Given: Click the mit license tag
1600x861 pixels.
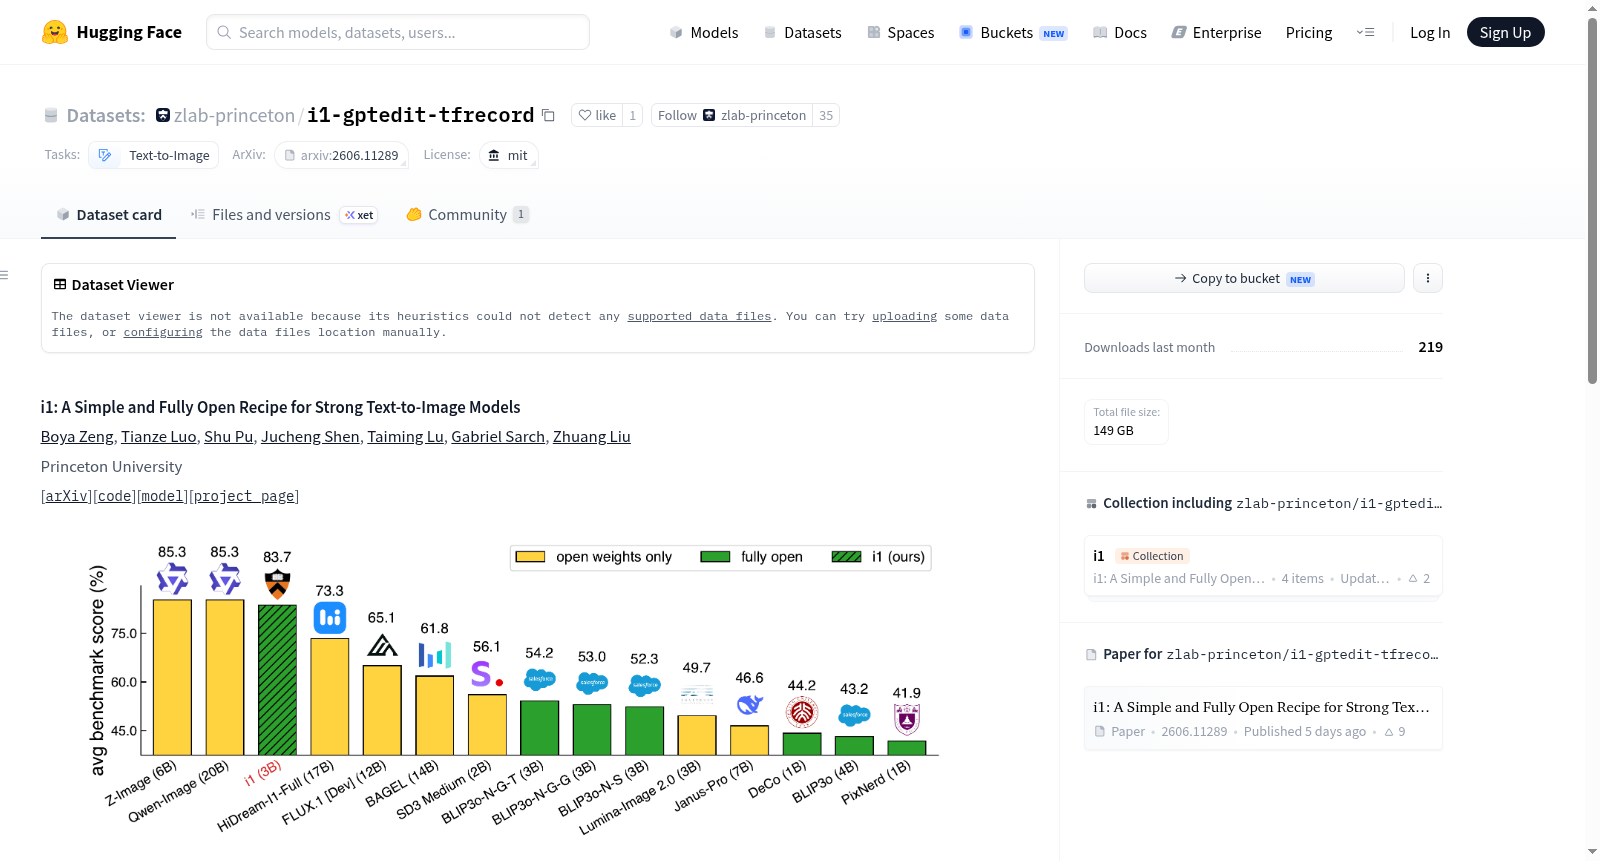Looking at the screenshot, I should 509,155.
